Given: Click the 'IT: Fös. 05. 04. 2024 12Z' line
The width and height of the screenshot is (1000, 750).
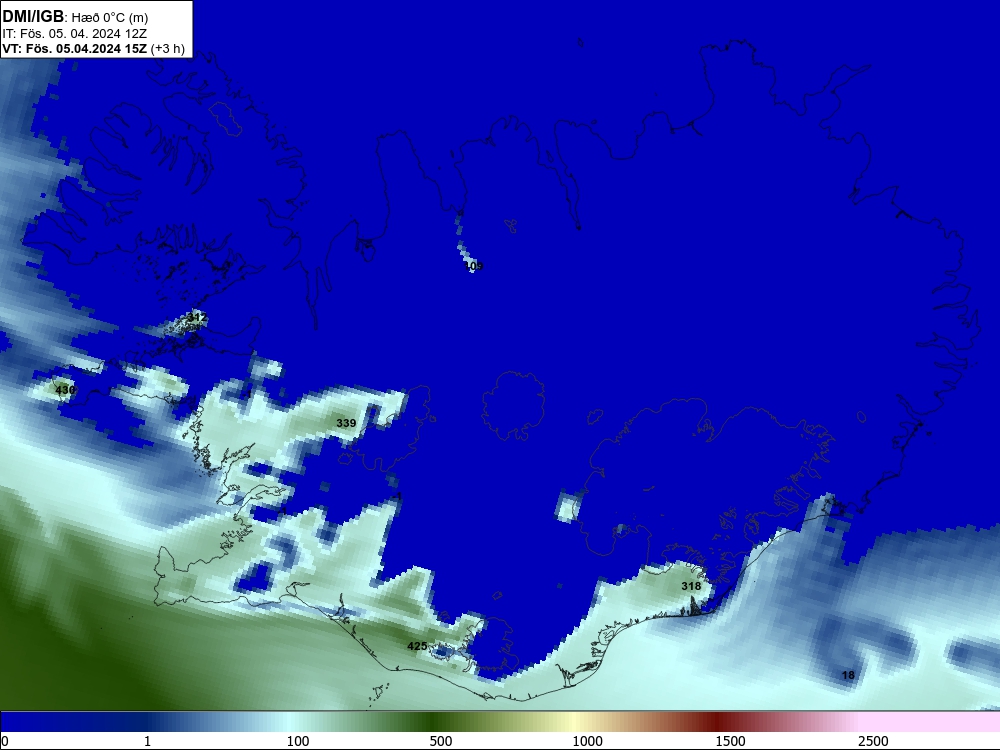Looking at the screenshot, I should pyautogui.click(x=75, y=34).
